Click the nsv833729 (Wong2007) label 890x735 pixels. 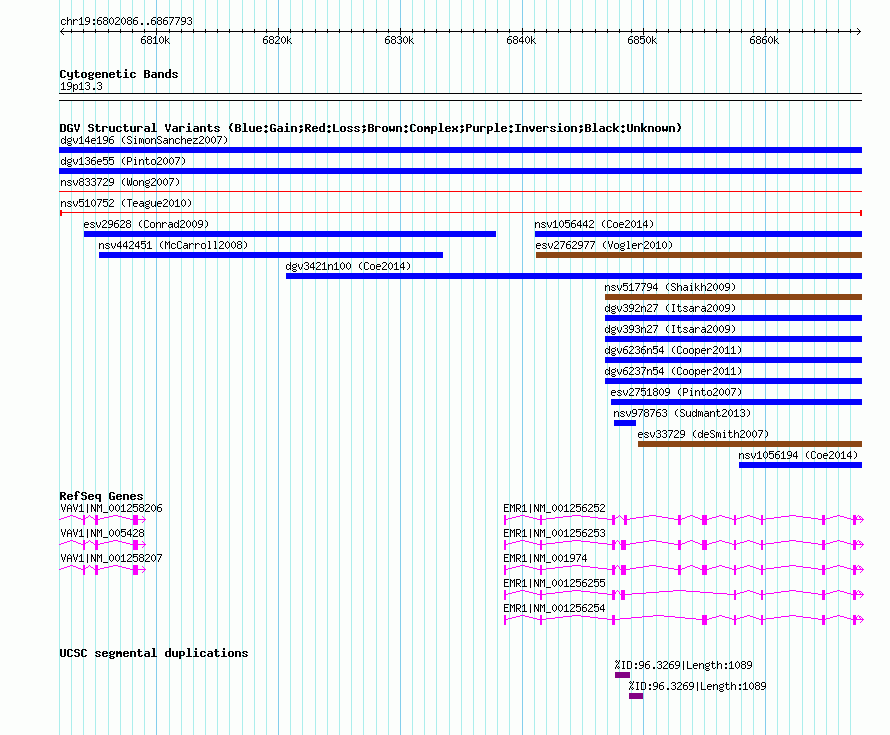pyautogui.click(x=120, y=182)
